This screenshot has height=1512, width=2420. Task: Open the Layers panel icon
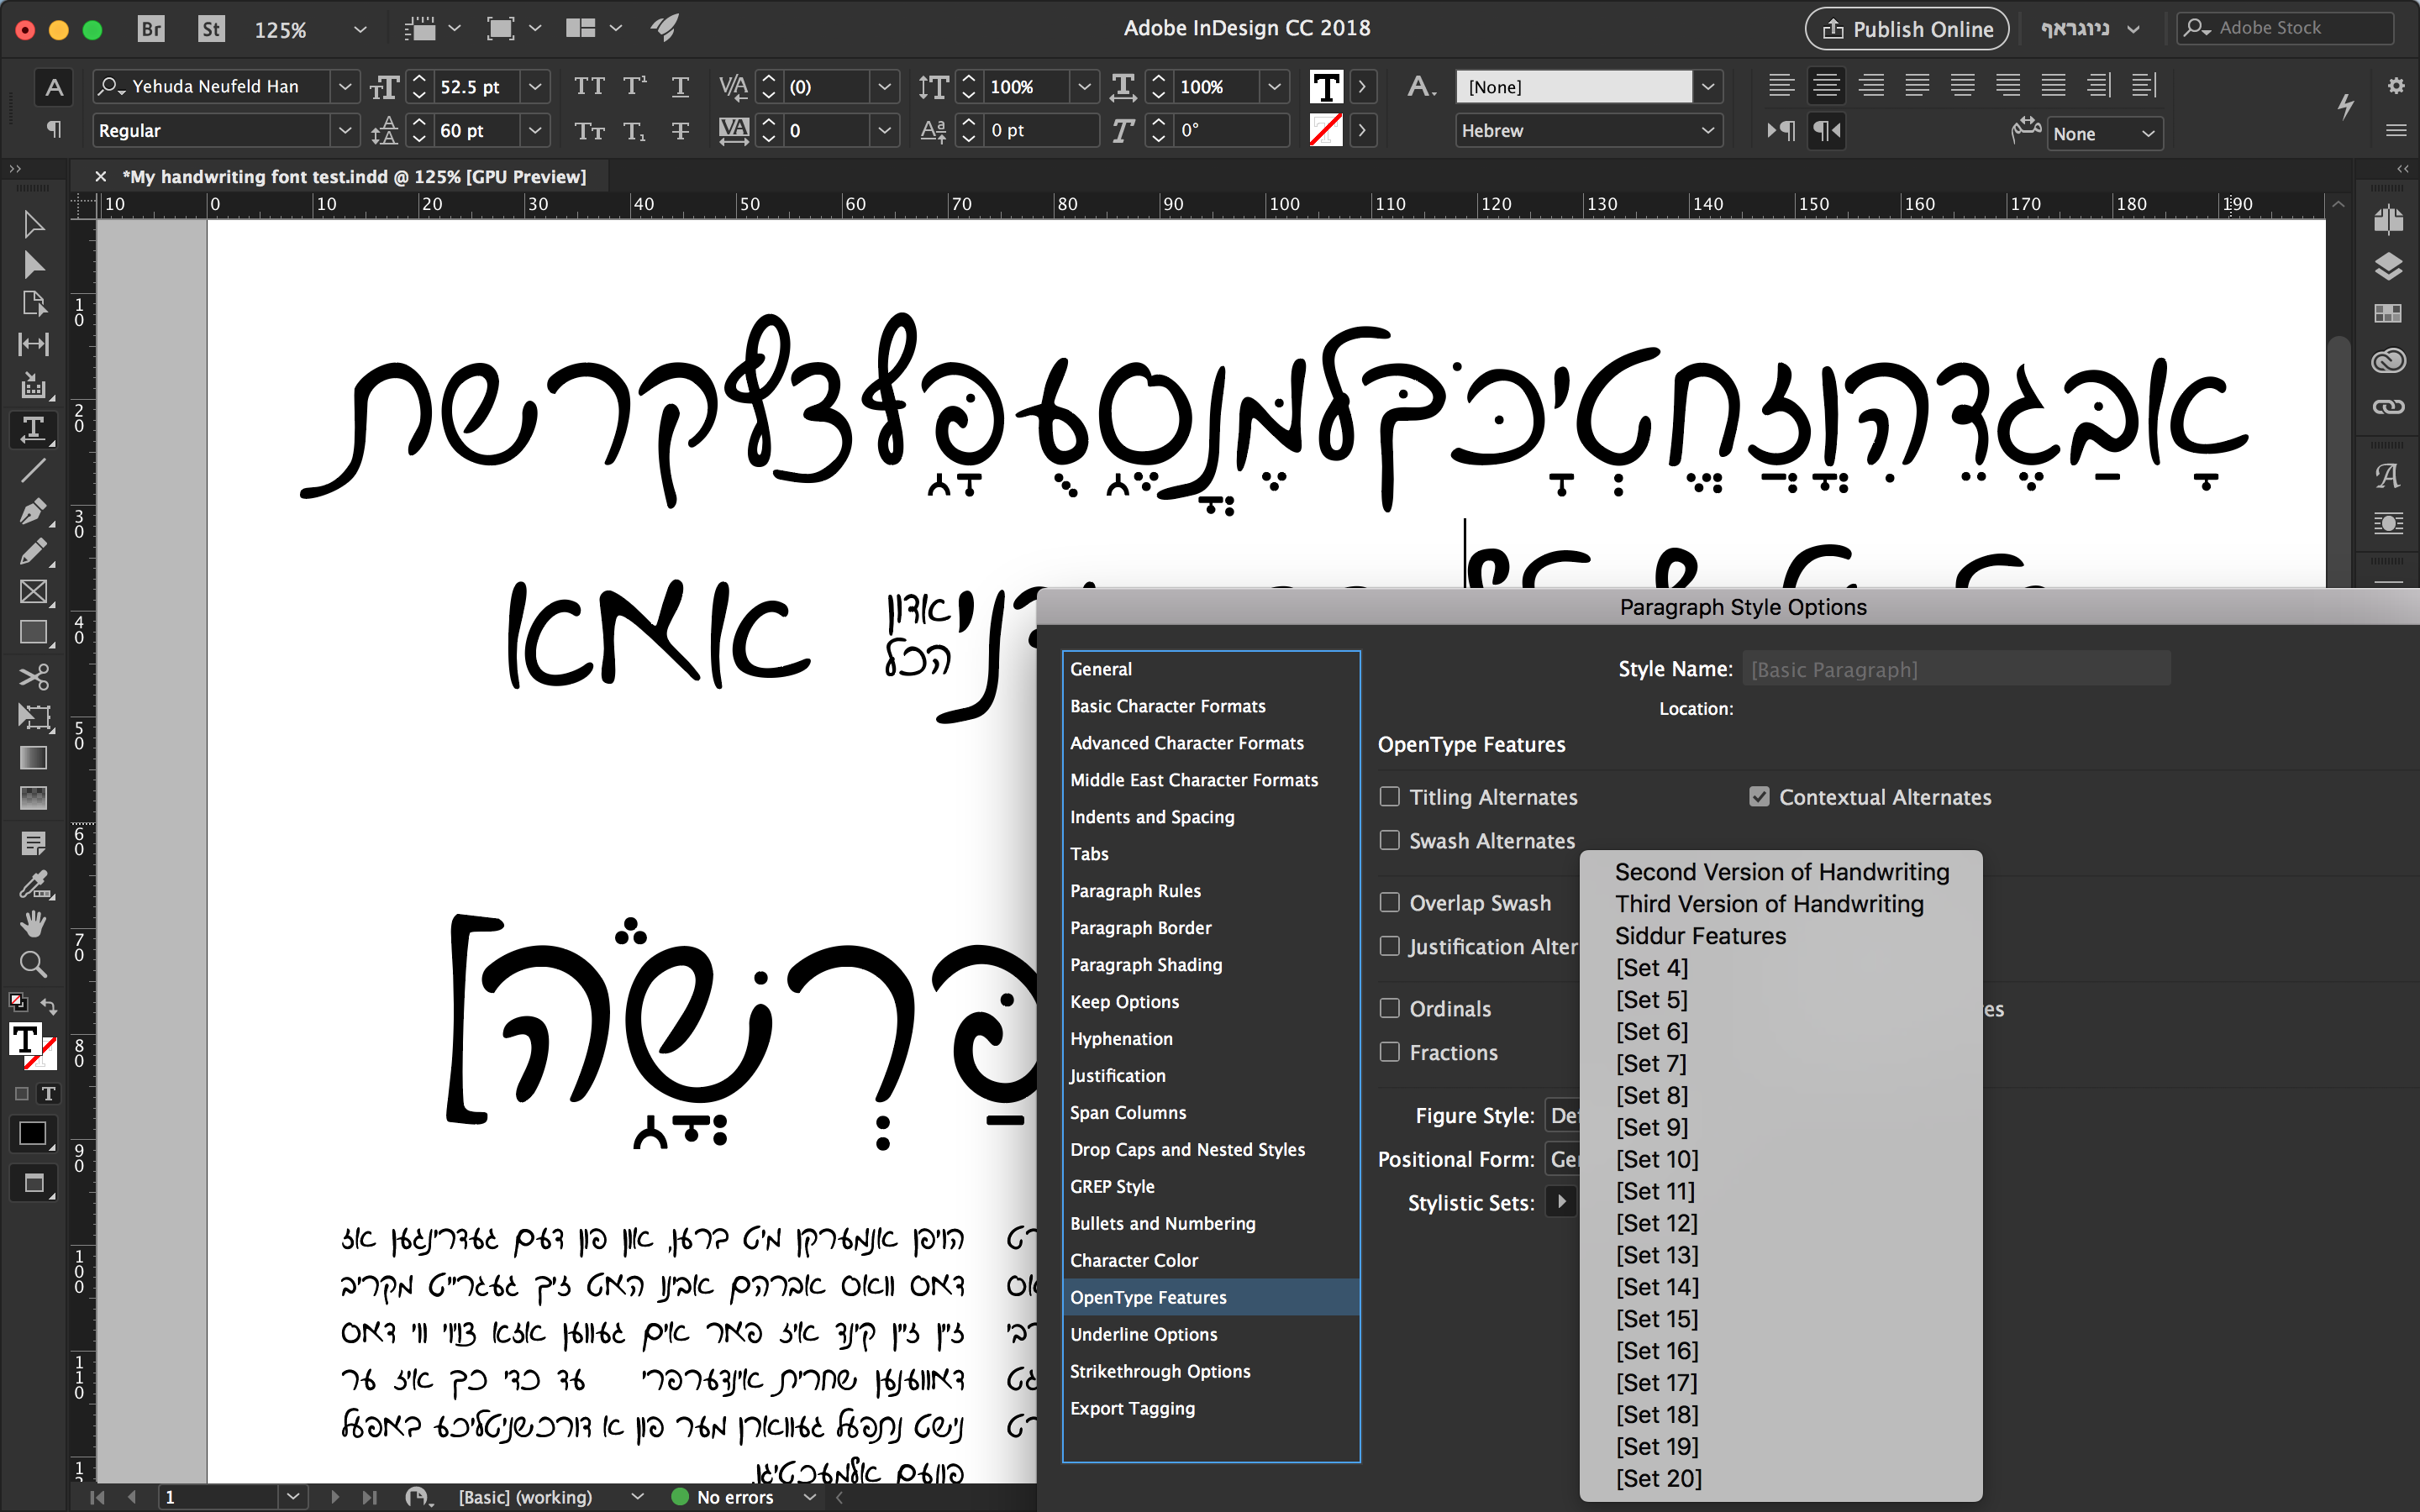[x=2388, y=266]
